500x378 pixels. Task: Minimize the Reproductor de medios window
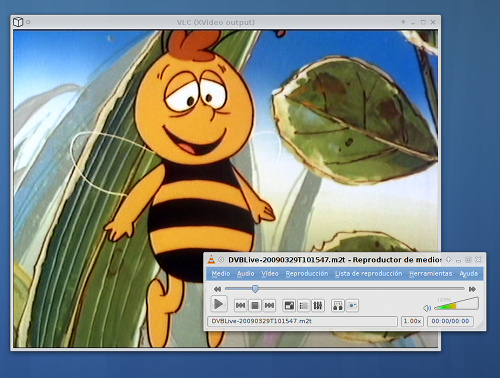tap(459, 260)
